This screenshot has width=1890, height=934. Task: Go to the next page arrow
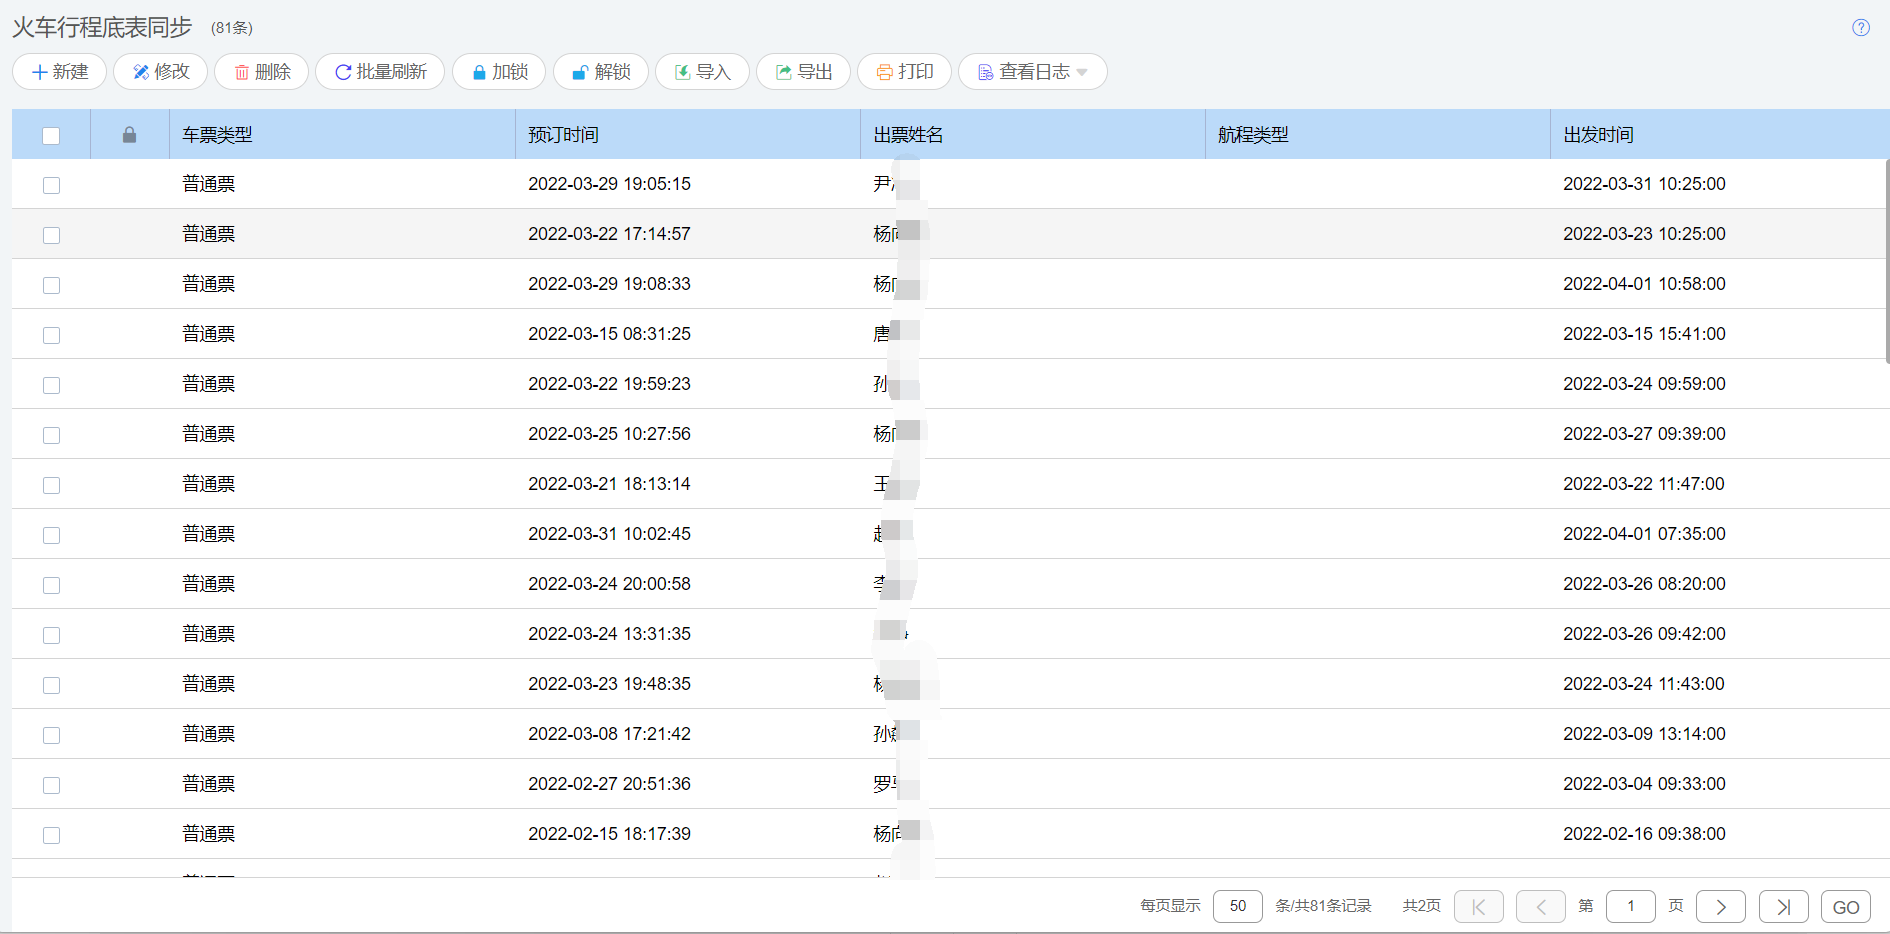click(1720, 907)
